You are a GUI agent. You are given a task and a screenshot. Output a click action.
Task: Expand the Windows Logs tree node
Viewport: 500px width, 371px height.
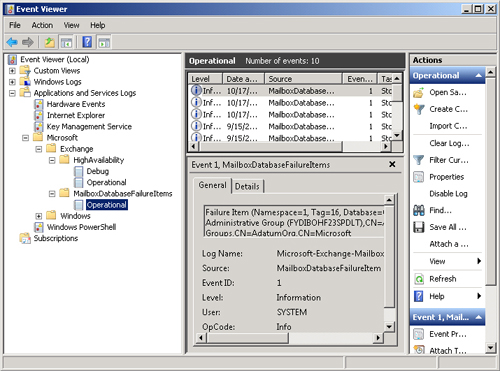(x=12, y=82)
